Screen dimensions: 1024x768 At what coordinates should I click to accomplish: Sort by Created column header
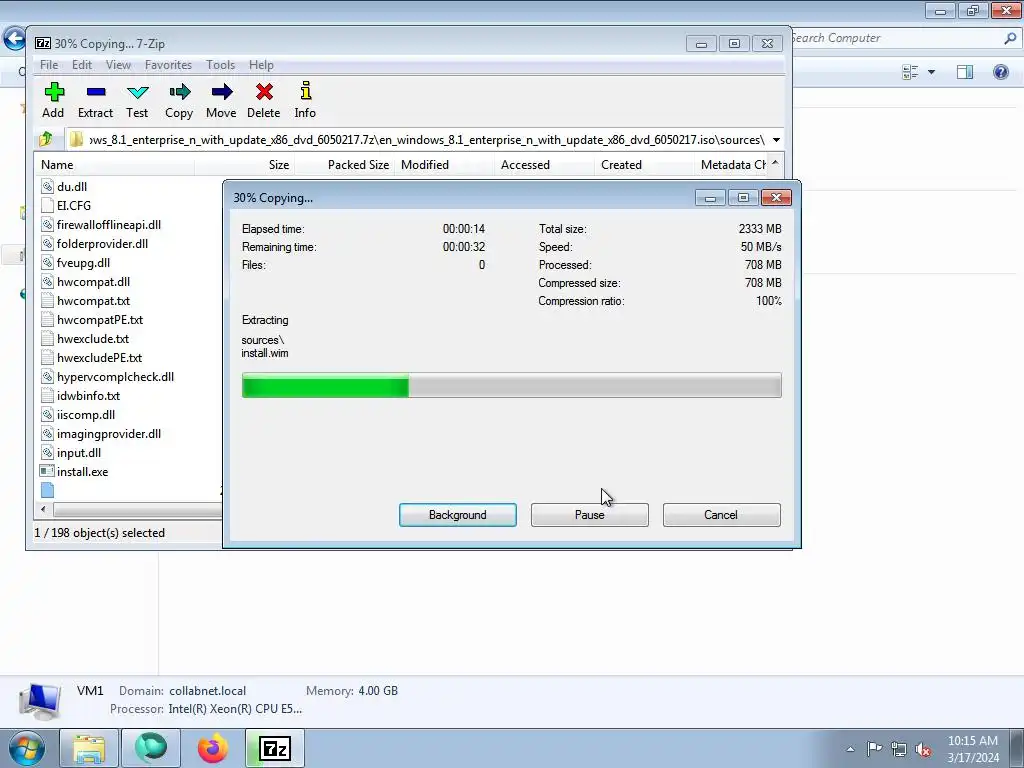pyautogui.click(x=645, y=165)
